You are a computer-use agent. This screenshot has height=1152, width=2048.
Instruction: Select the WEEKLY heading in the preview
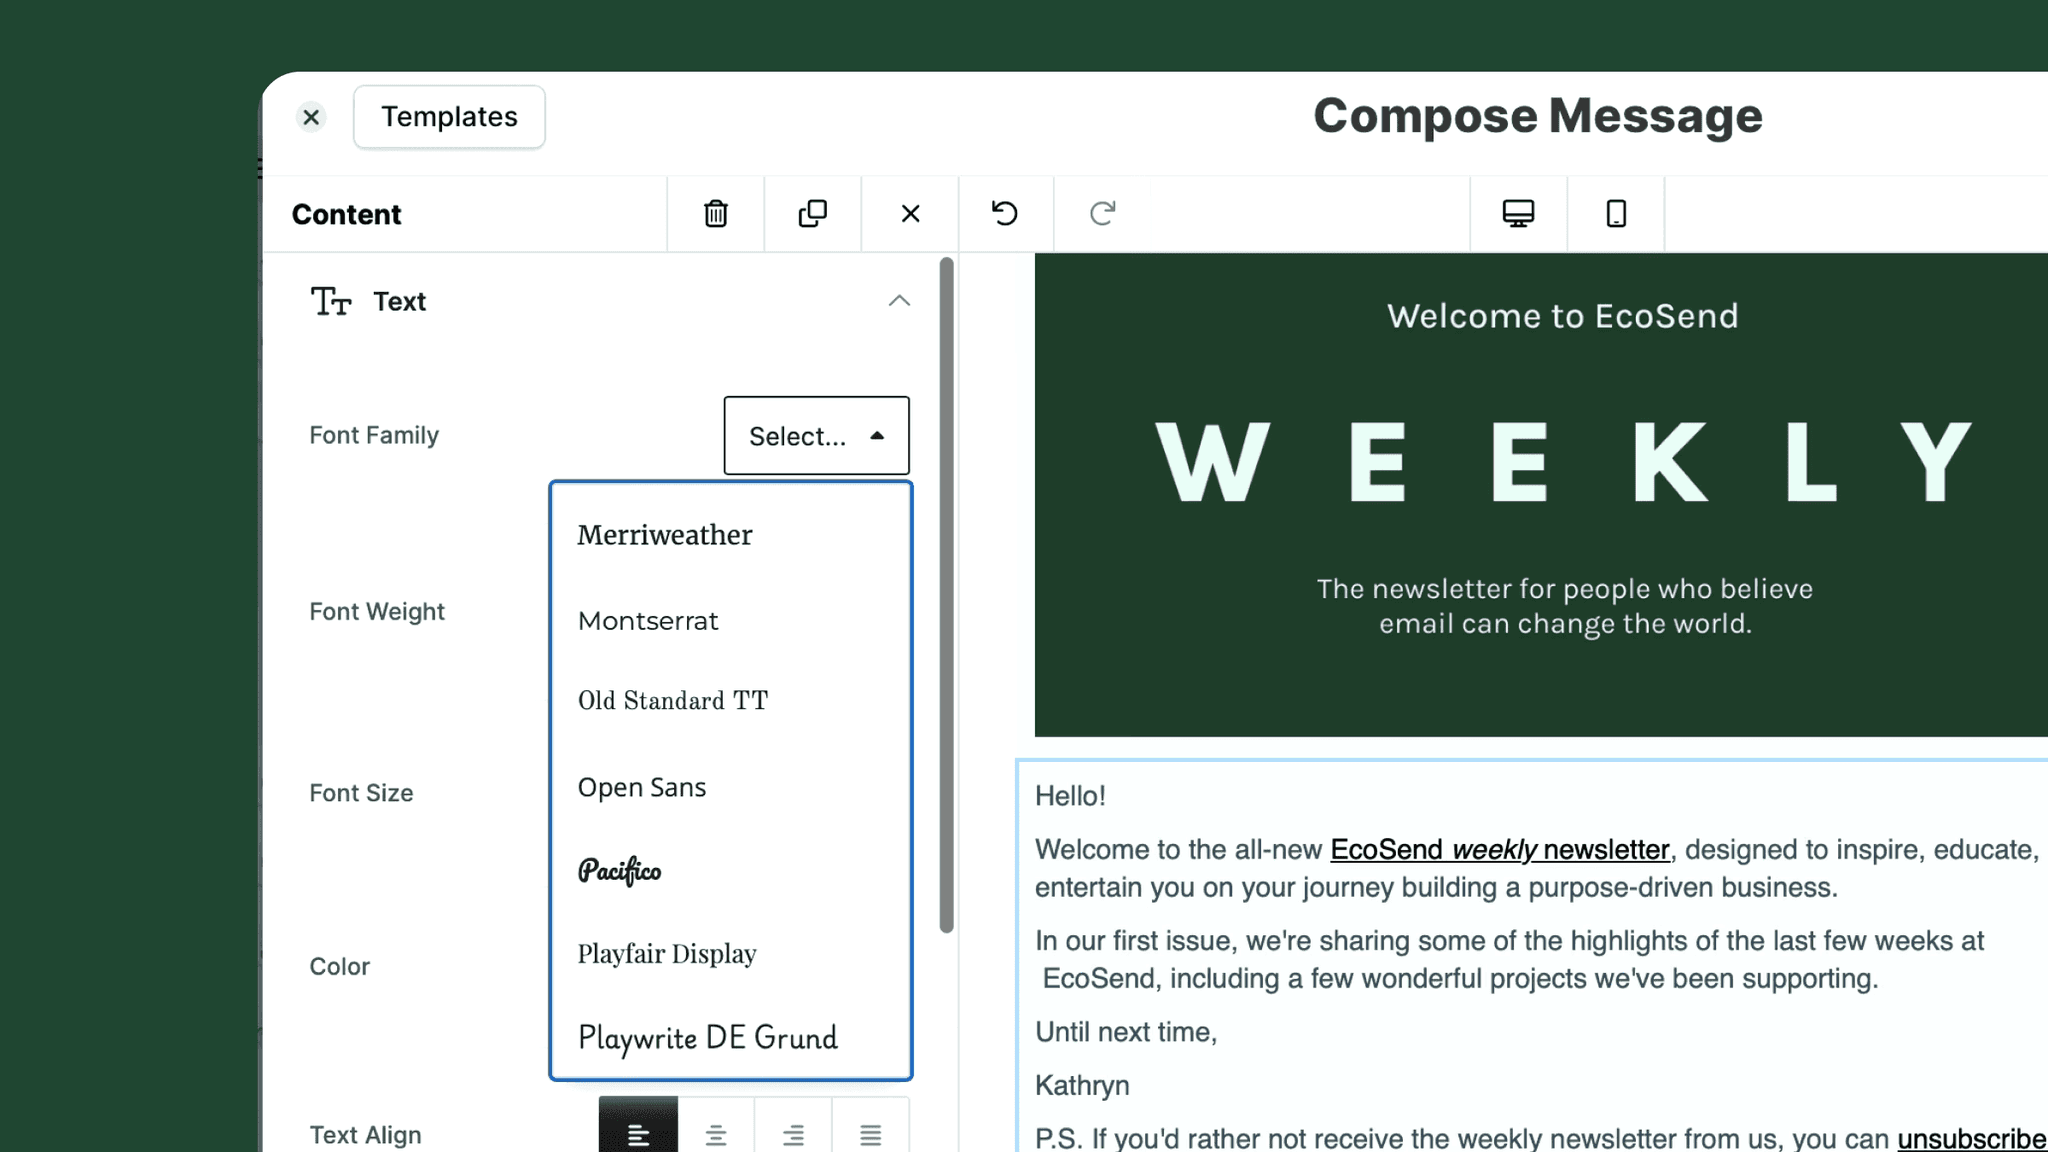pyautogui.click(x=1563, y=462)
